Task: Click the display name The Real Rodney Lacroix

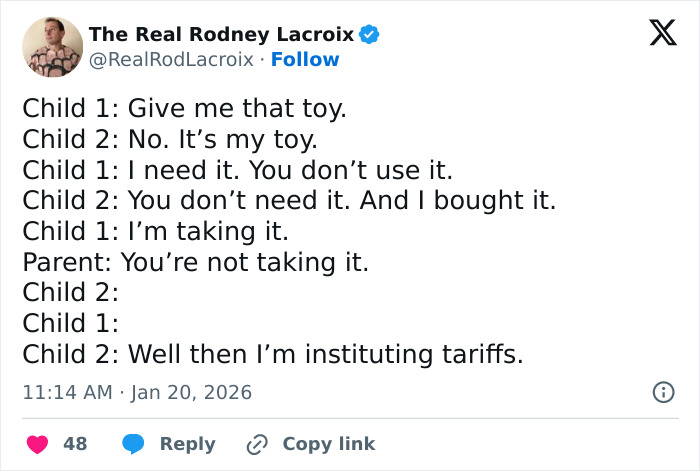Action: pyautogui.click(x=221, y=35)
